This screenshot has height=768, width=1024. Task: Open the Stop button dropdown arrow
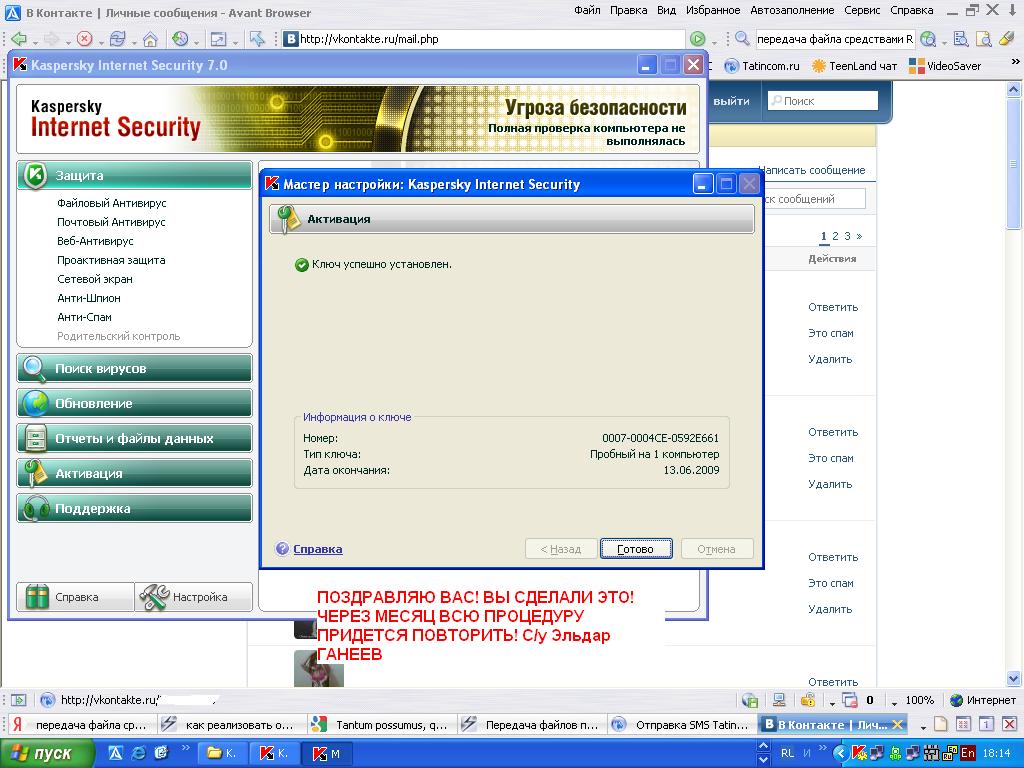[100, 42]
